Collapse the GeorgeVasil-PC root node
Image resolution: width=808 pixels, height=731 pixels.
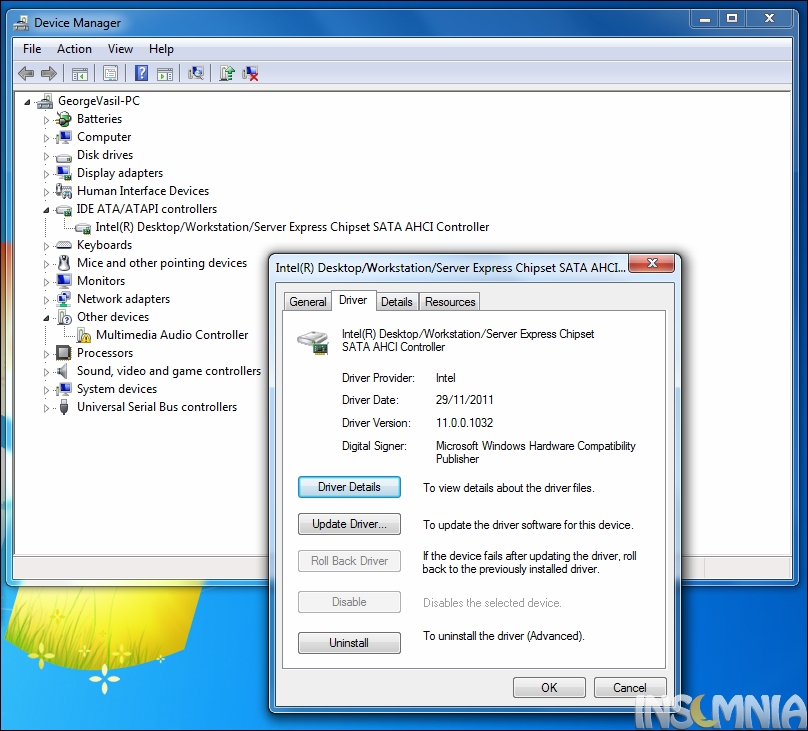click(27, 102)
